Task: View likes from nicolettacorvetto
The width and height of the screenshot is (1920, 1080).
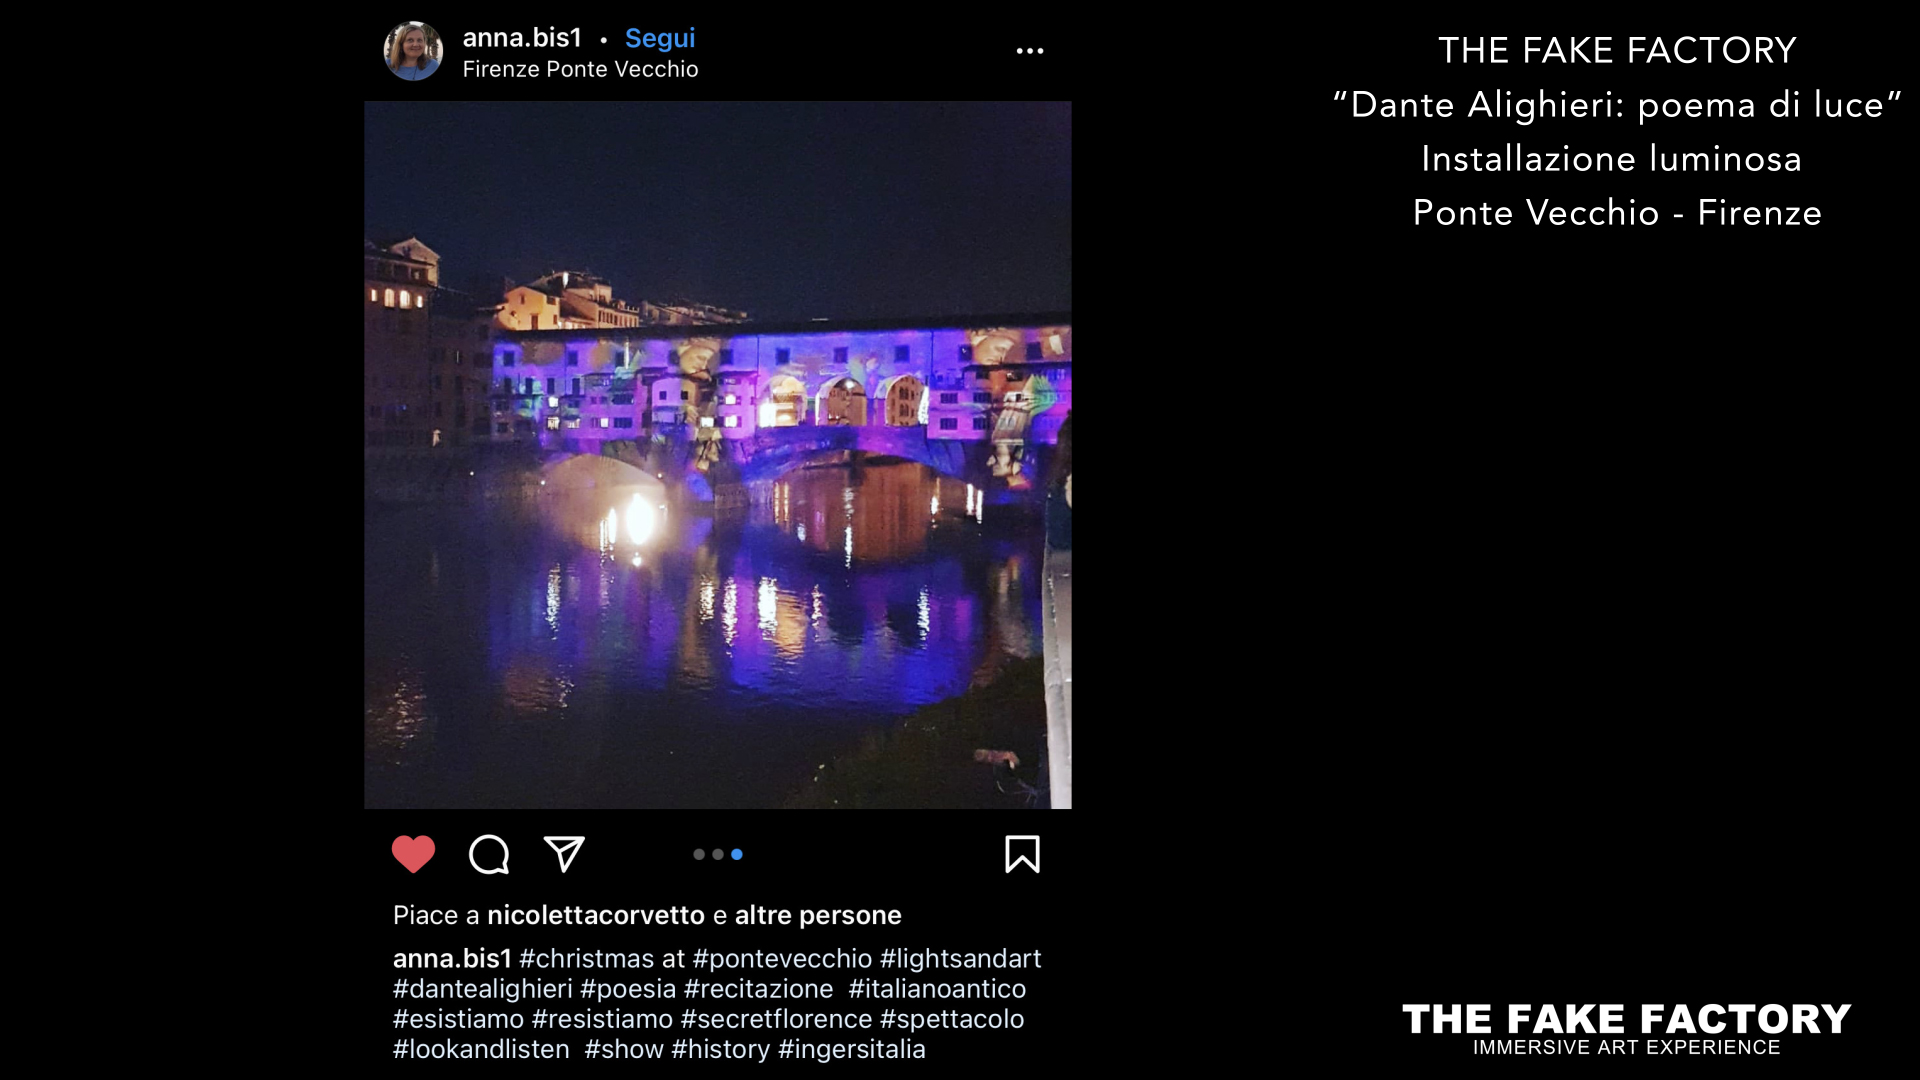Action: 596,915
